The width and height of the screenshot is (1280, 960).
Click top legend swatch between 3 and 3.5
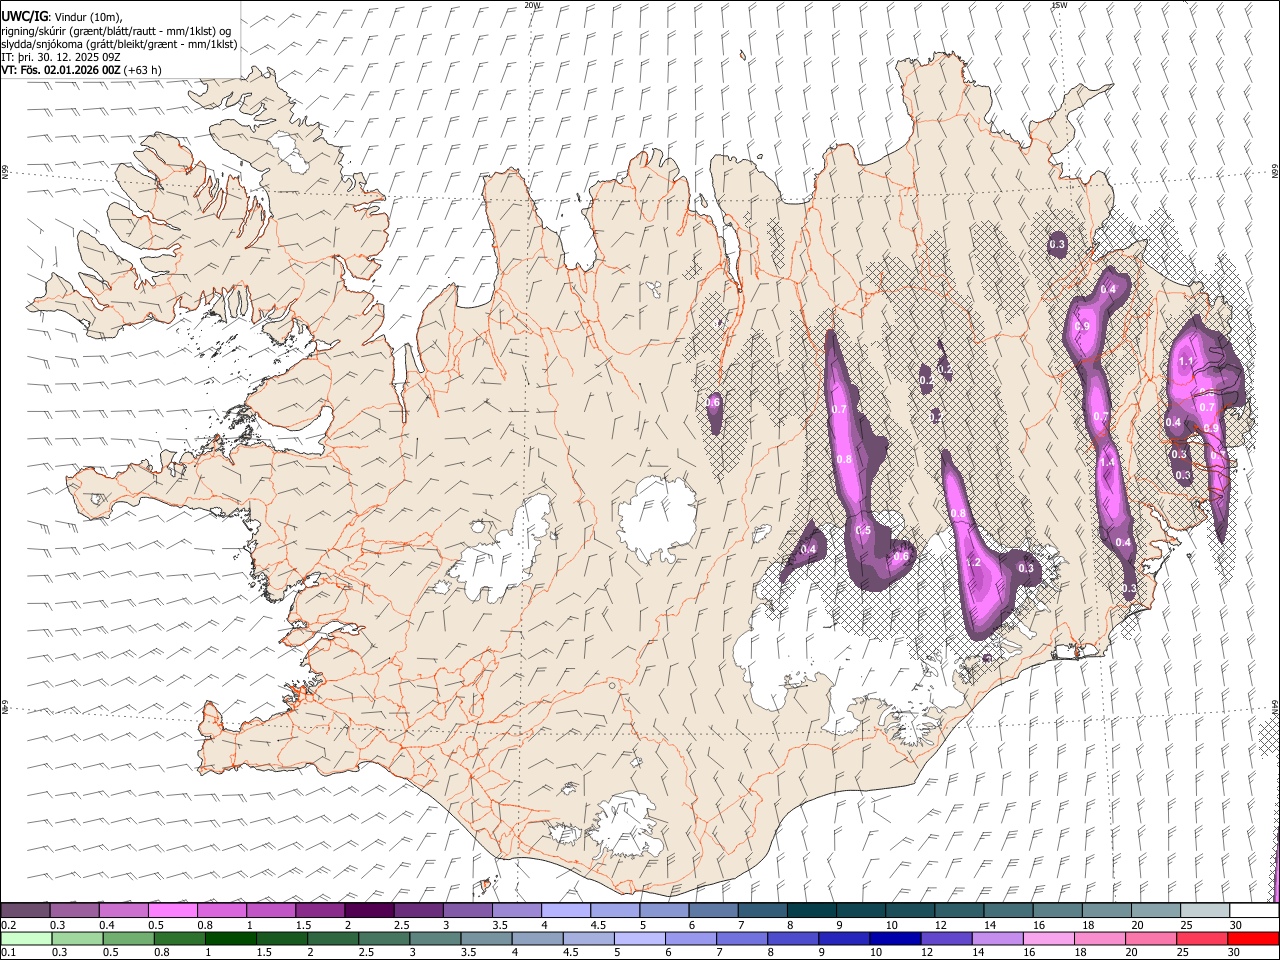[466, 910]
